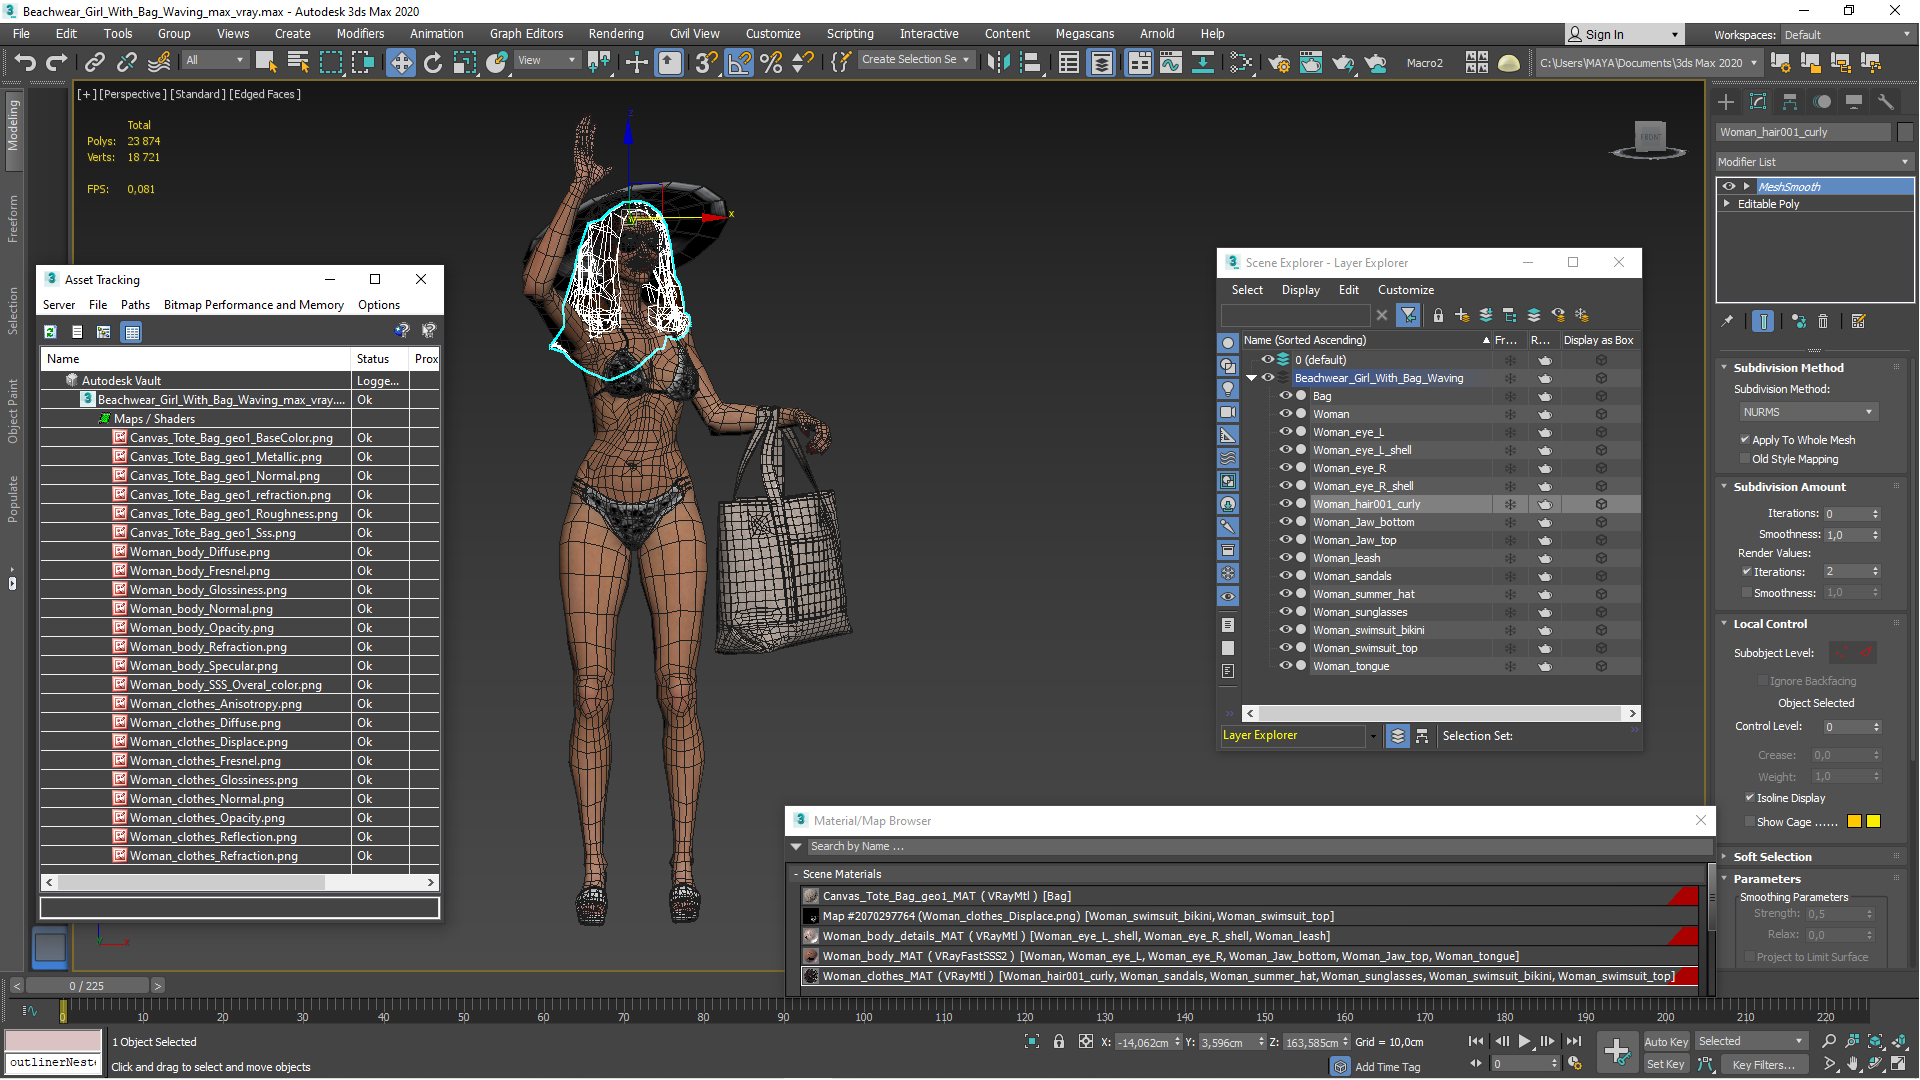Viewport: 1920px width, 1080px height.
Task: Click the orange Show Cage color swatch
Action: pos(1854,822)
